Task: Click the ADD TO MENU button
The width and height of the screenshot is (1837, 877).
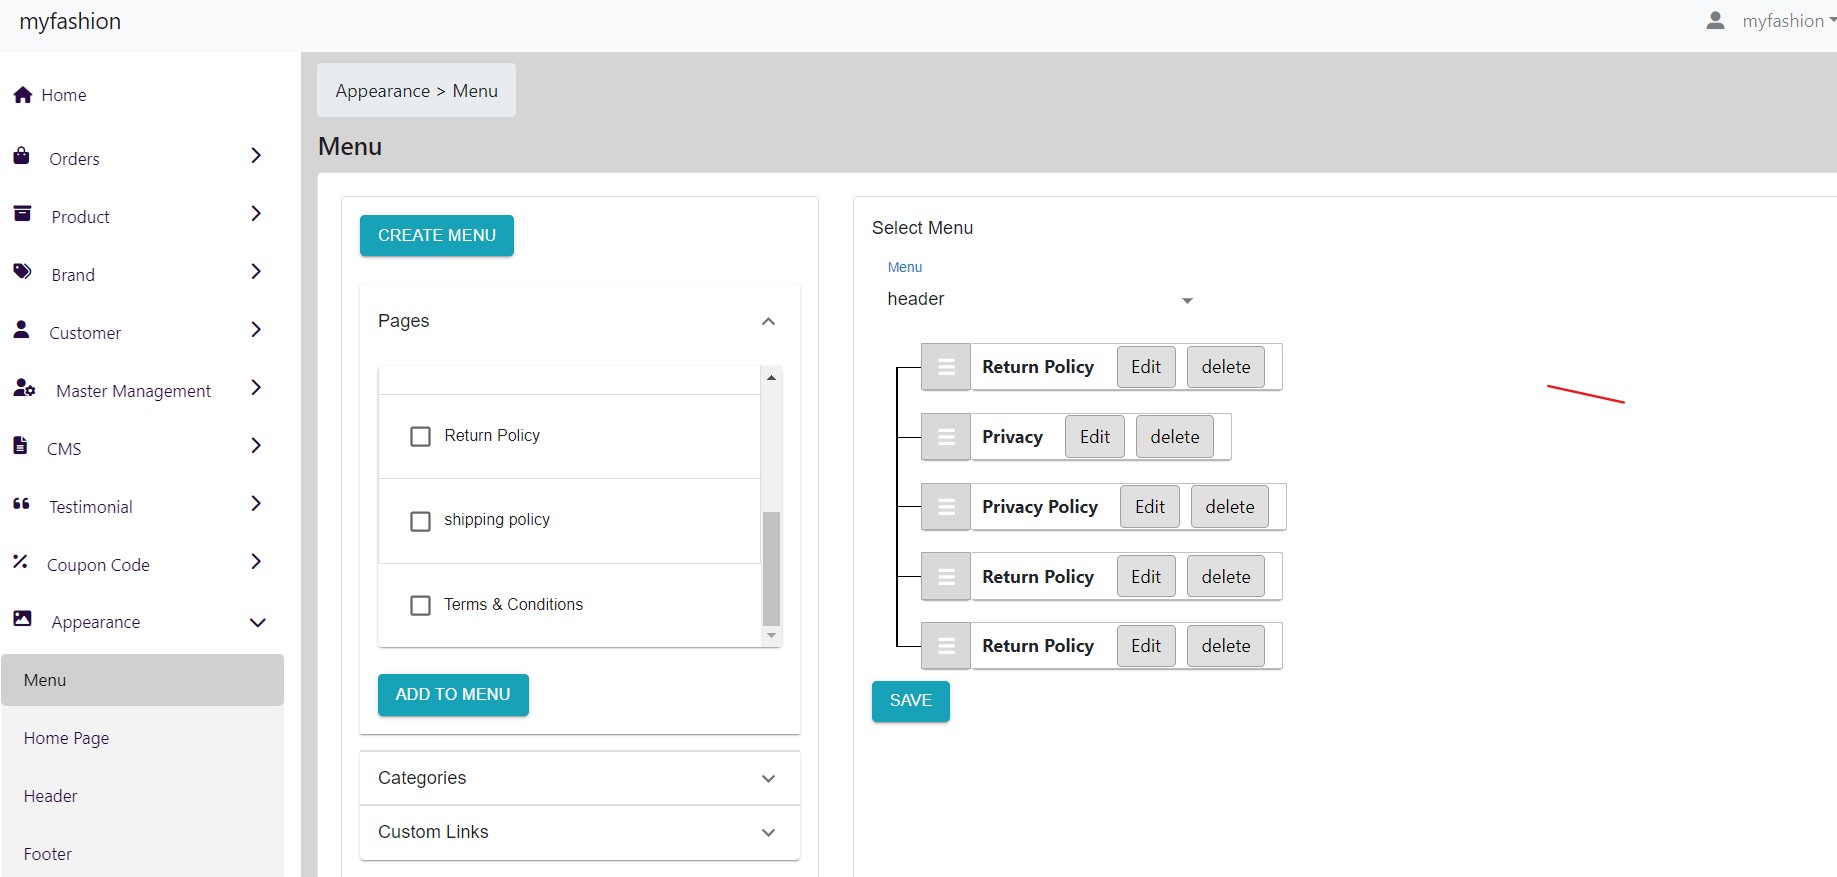Action: pos(453,695)
